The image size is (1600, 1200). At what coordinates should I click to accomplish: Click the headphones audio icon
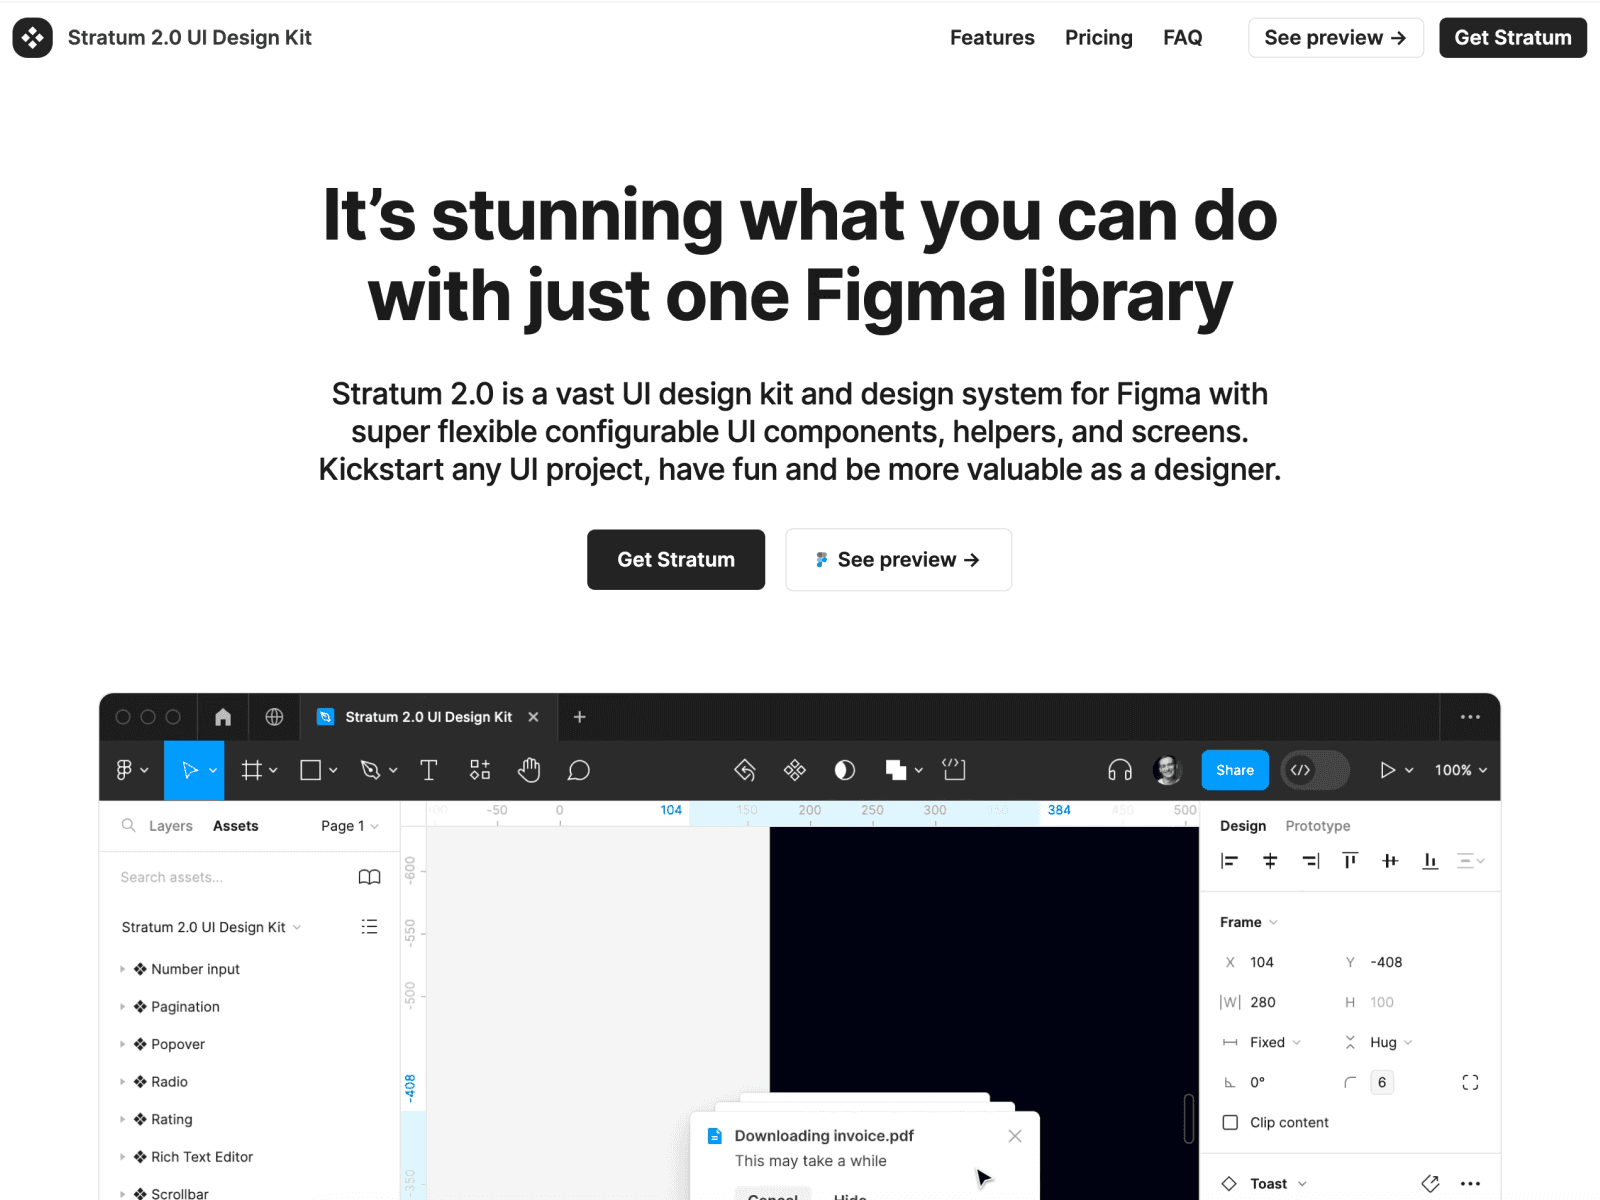click(x=1120, y=770)
